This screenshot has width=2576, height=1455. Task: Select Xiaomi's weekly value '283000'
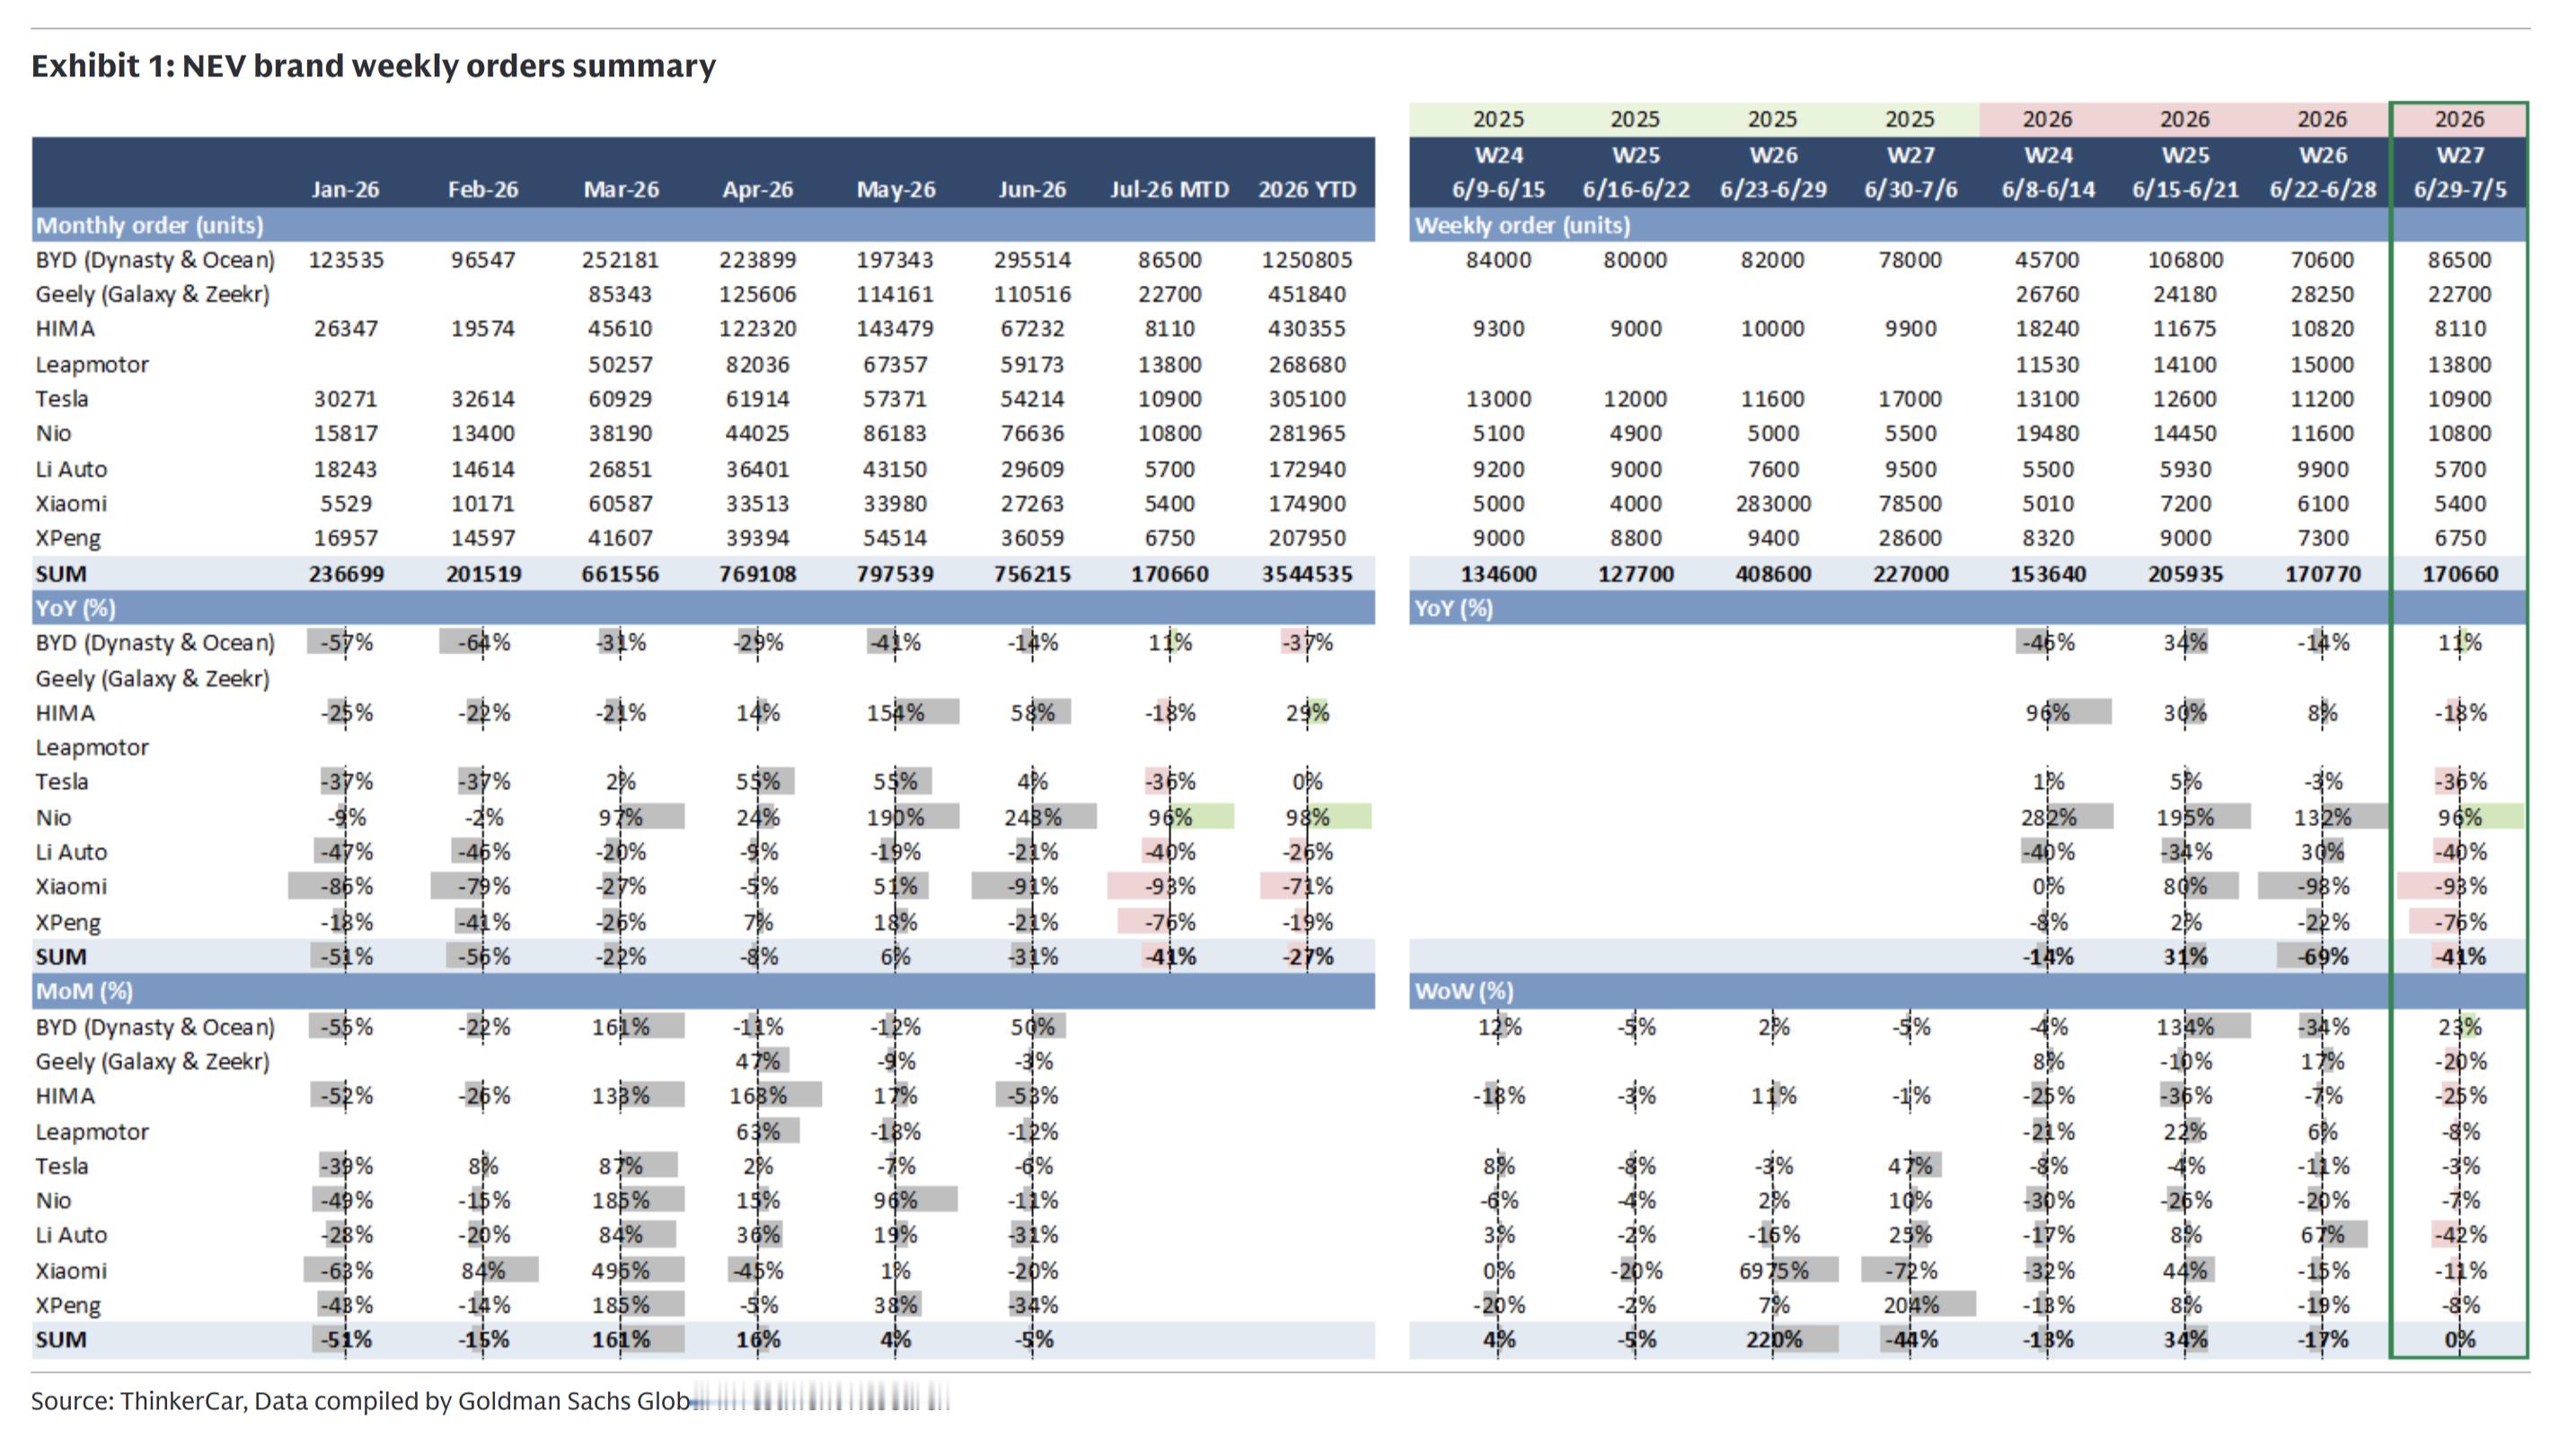click(1773, 503)
